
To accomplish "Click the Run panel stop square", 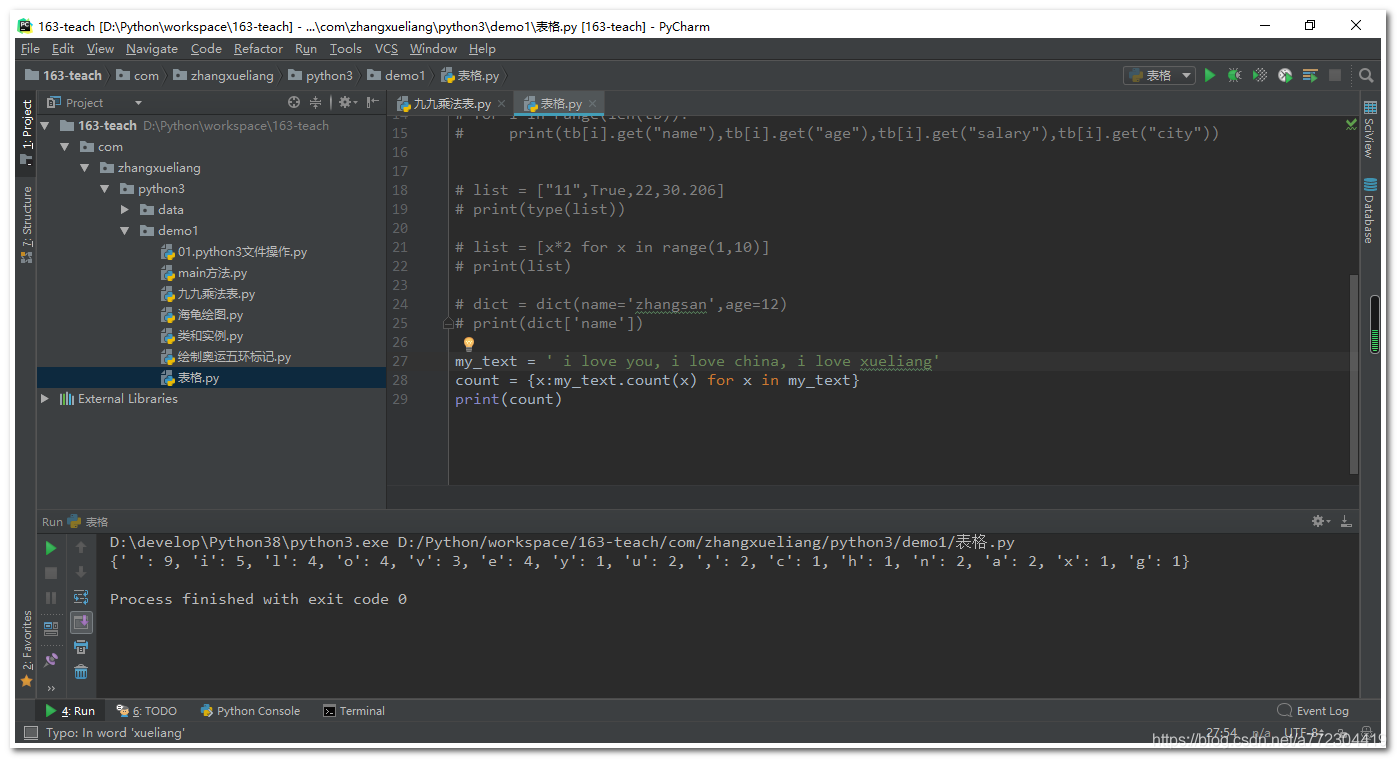I will (x=51, y=573).
